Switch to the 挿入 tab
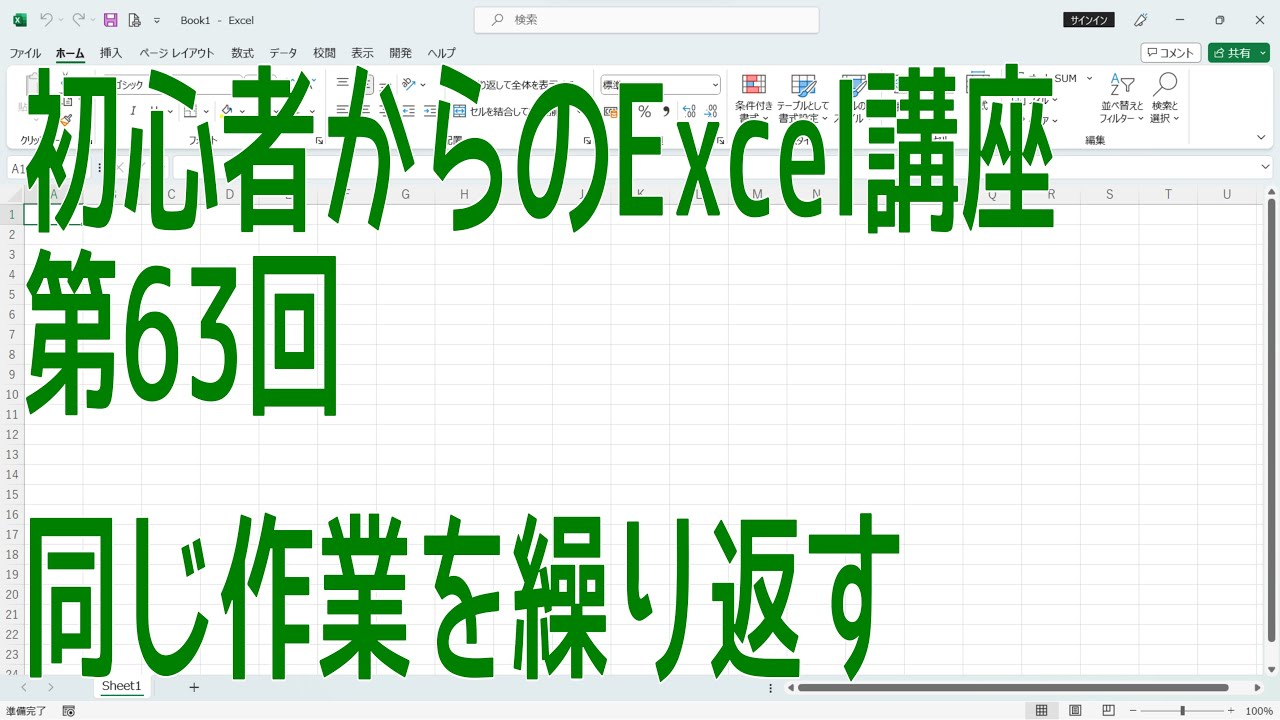 click(x=111, y=53)
